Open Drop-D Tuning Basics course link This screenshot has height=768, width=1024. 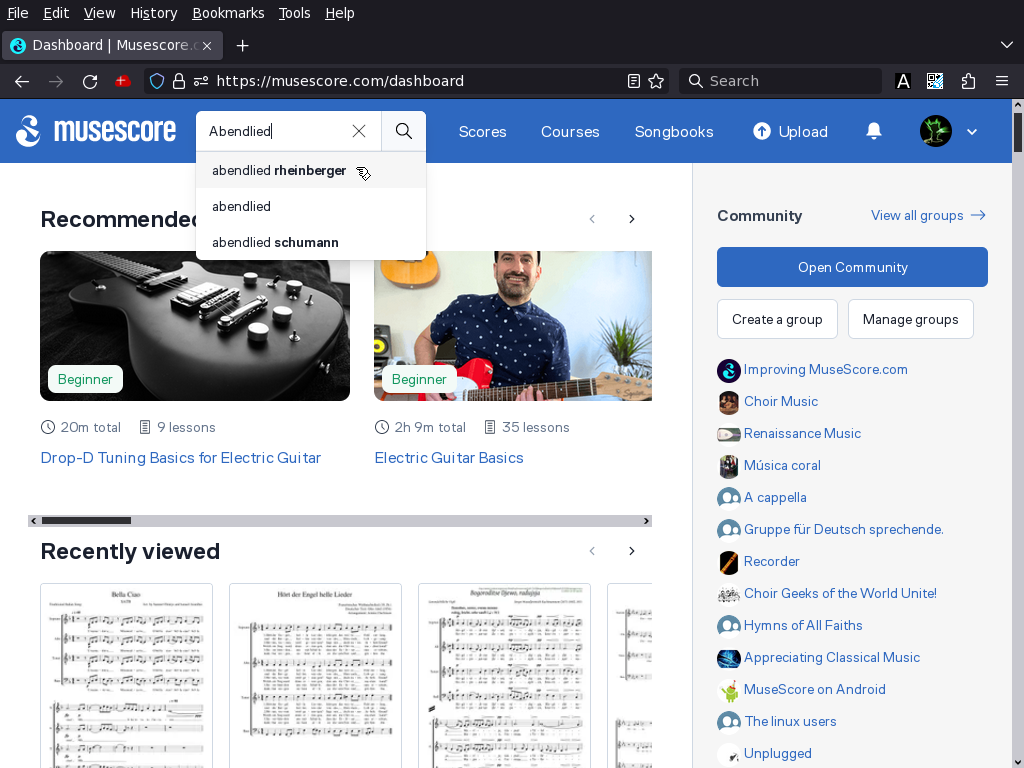tap(181, 458)
